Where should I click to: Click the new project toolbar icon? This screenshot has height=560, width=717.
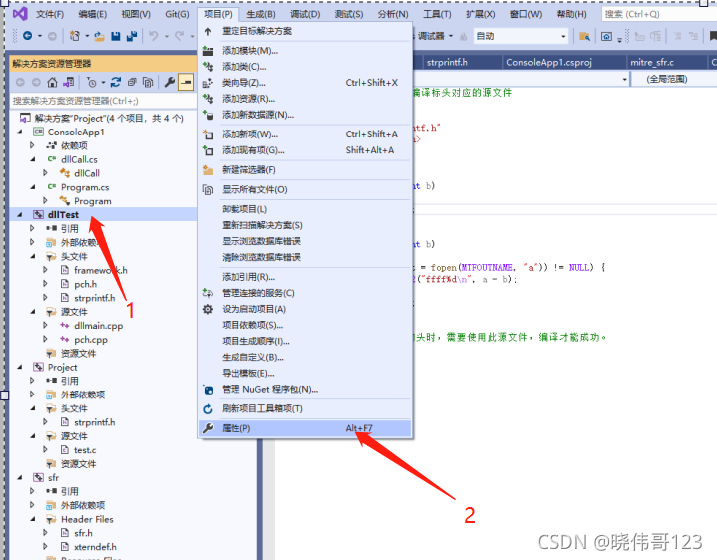[x=75, y=36]
